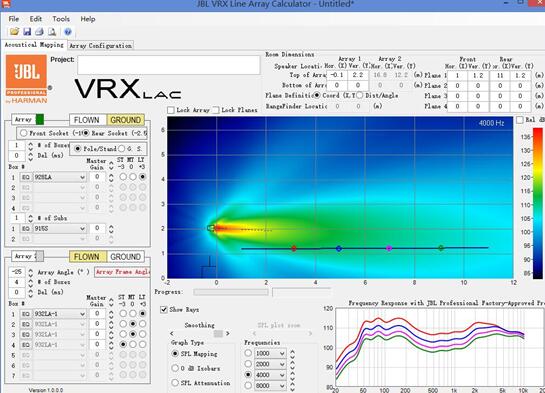The image size is (545, 393).
Task: Open the Tools menu
Action: pyautogui.click(x=61, y=19)
